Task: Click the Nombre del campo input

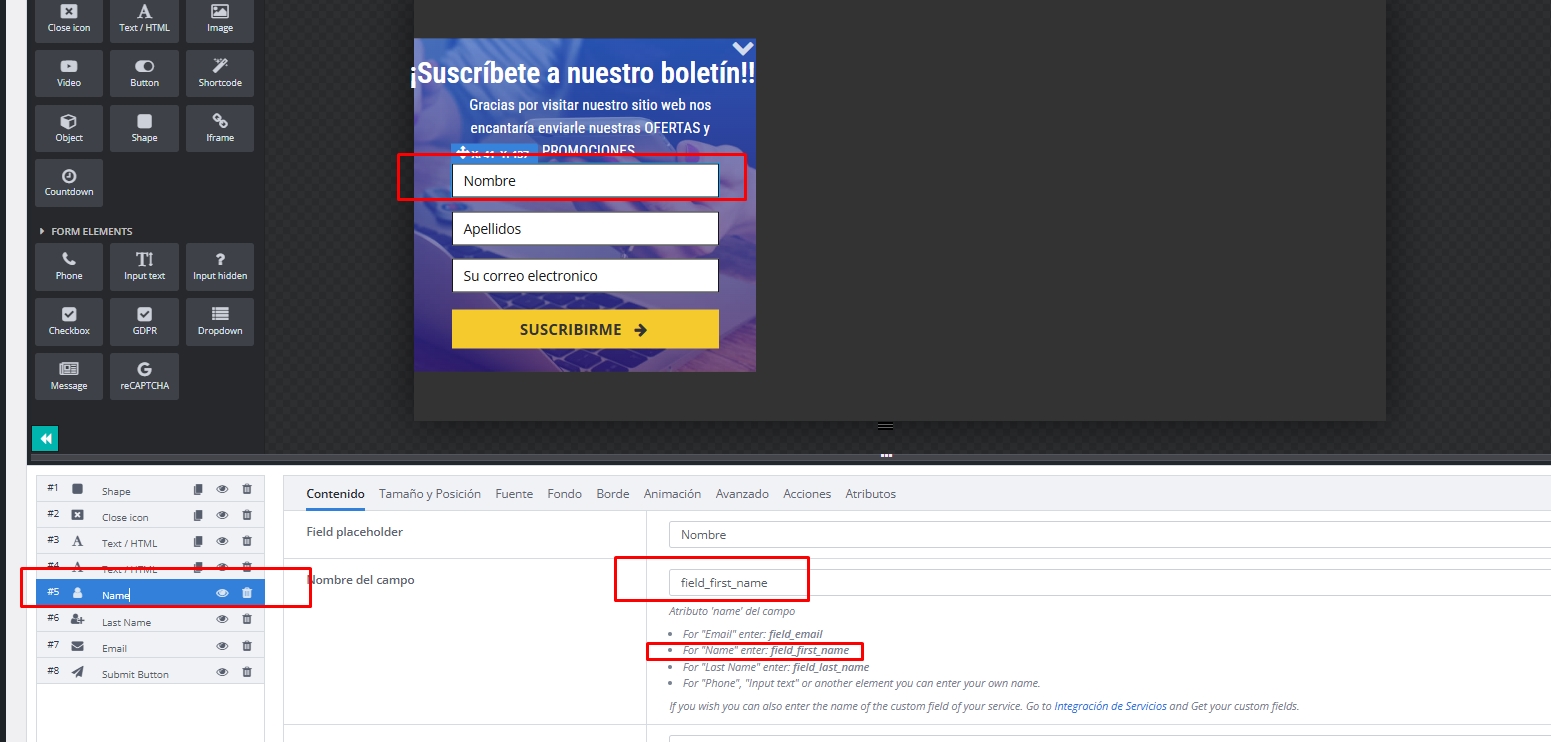Action: point(1110,582)
